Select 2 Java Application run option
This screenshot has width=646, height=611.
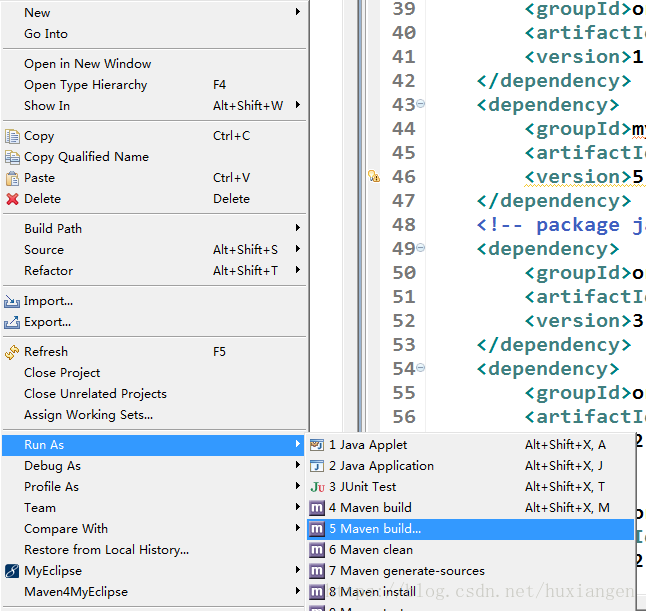(x=470, y=466)
